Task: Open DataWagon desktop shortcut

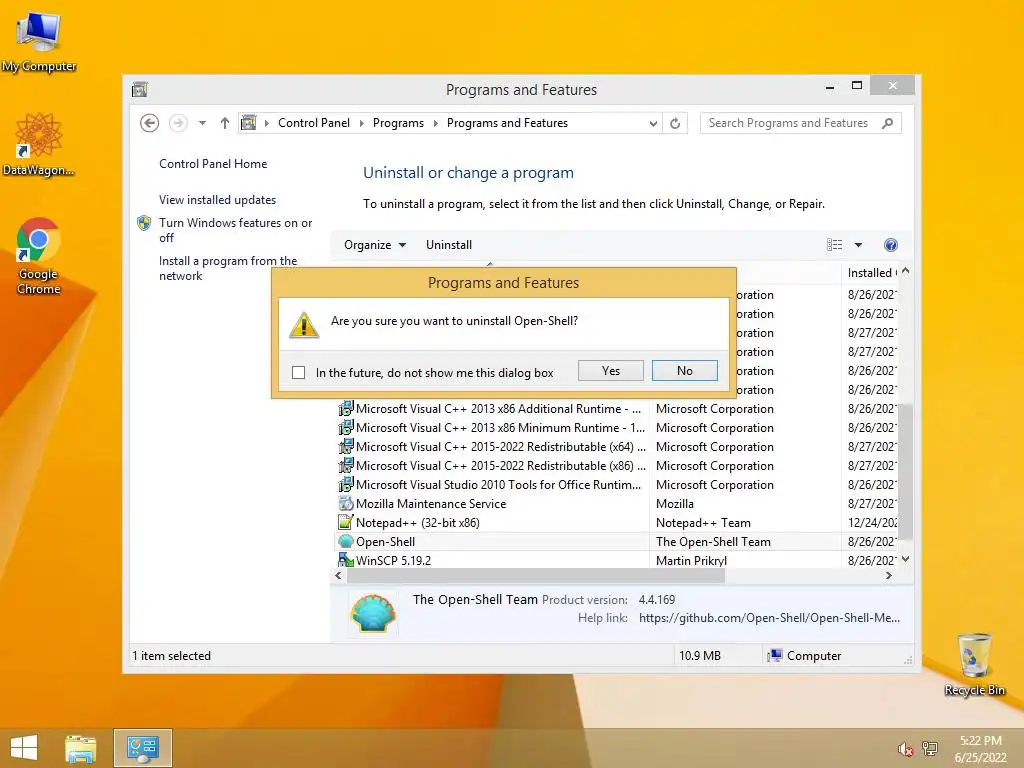Action: coord(39,144)
